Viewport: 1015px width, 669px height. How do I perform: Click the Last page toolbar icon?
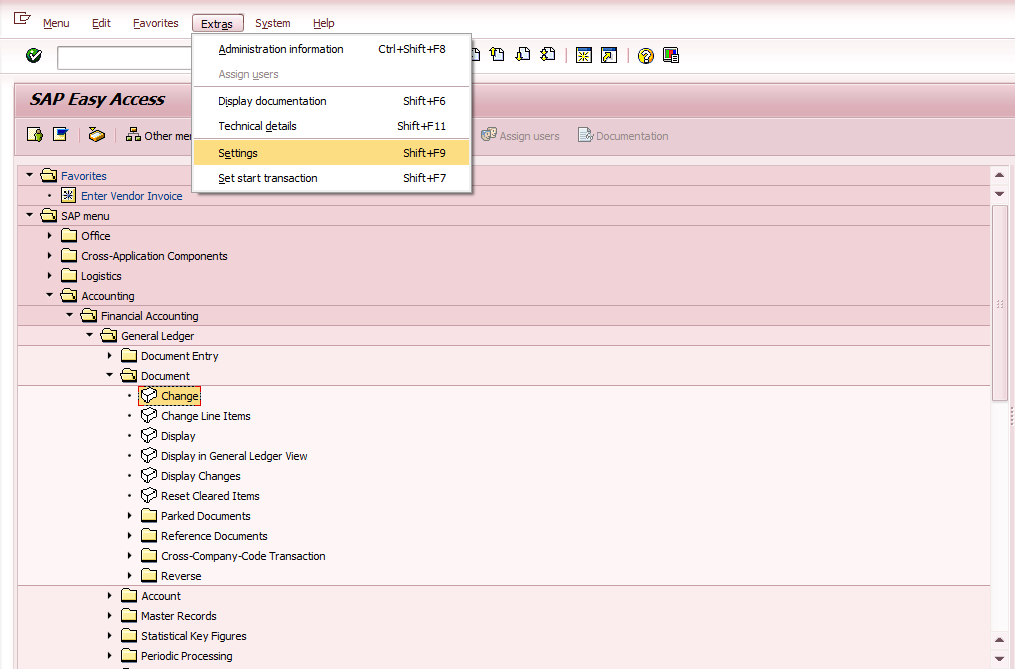coord(548,55)
